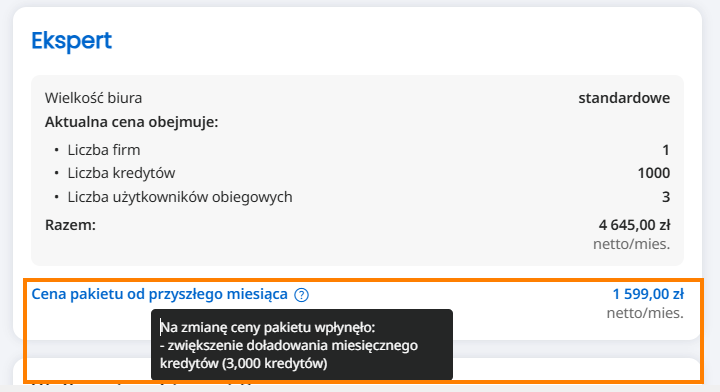This screenshot has width=720, height=392.
Task: Click tooltip line about 'zwiększenie doładowania miesięcznego'
Action: coord(289,345)
